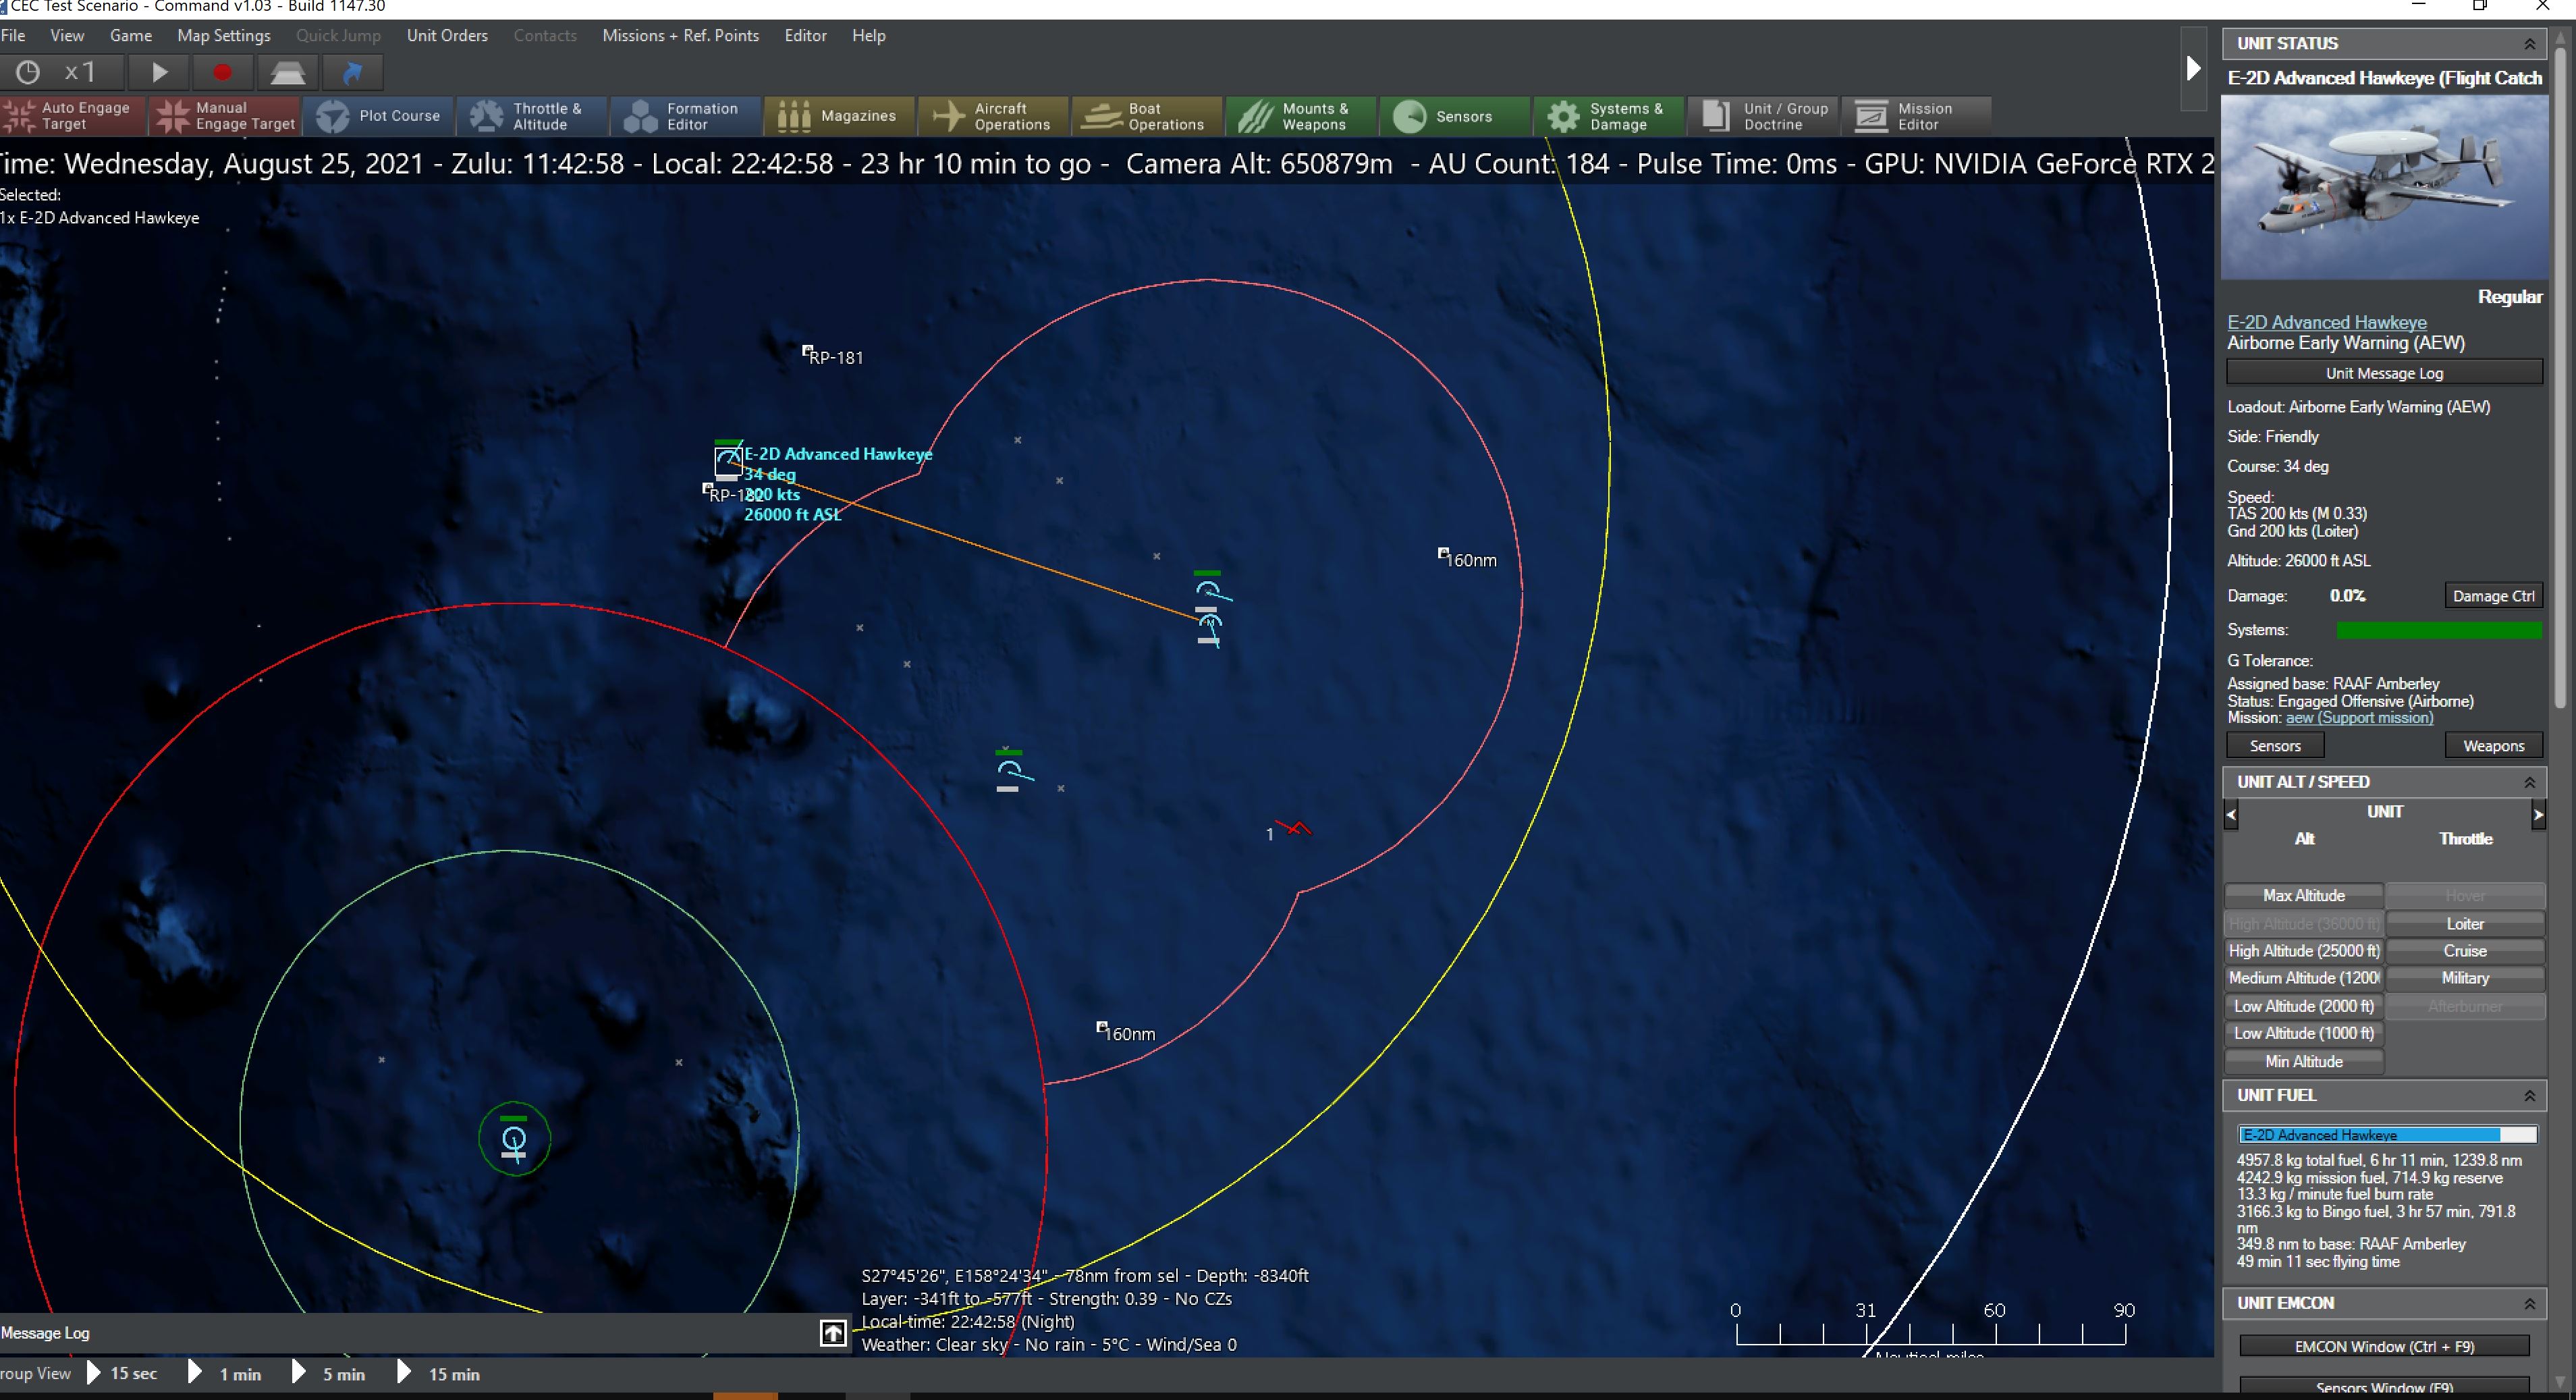
Task: Collapse the UNIT STATUS panel
Action: click(x=2529, y=44)
